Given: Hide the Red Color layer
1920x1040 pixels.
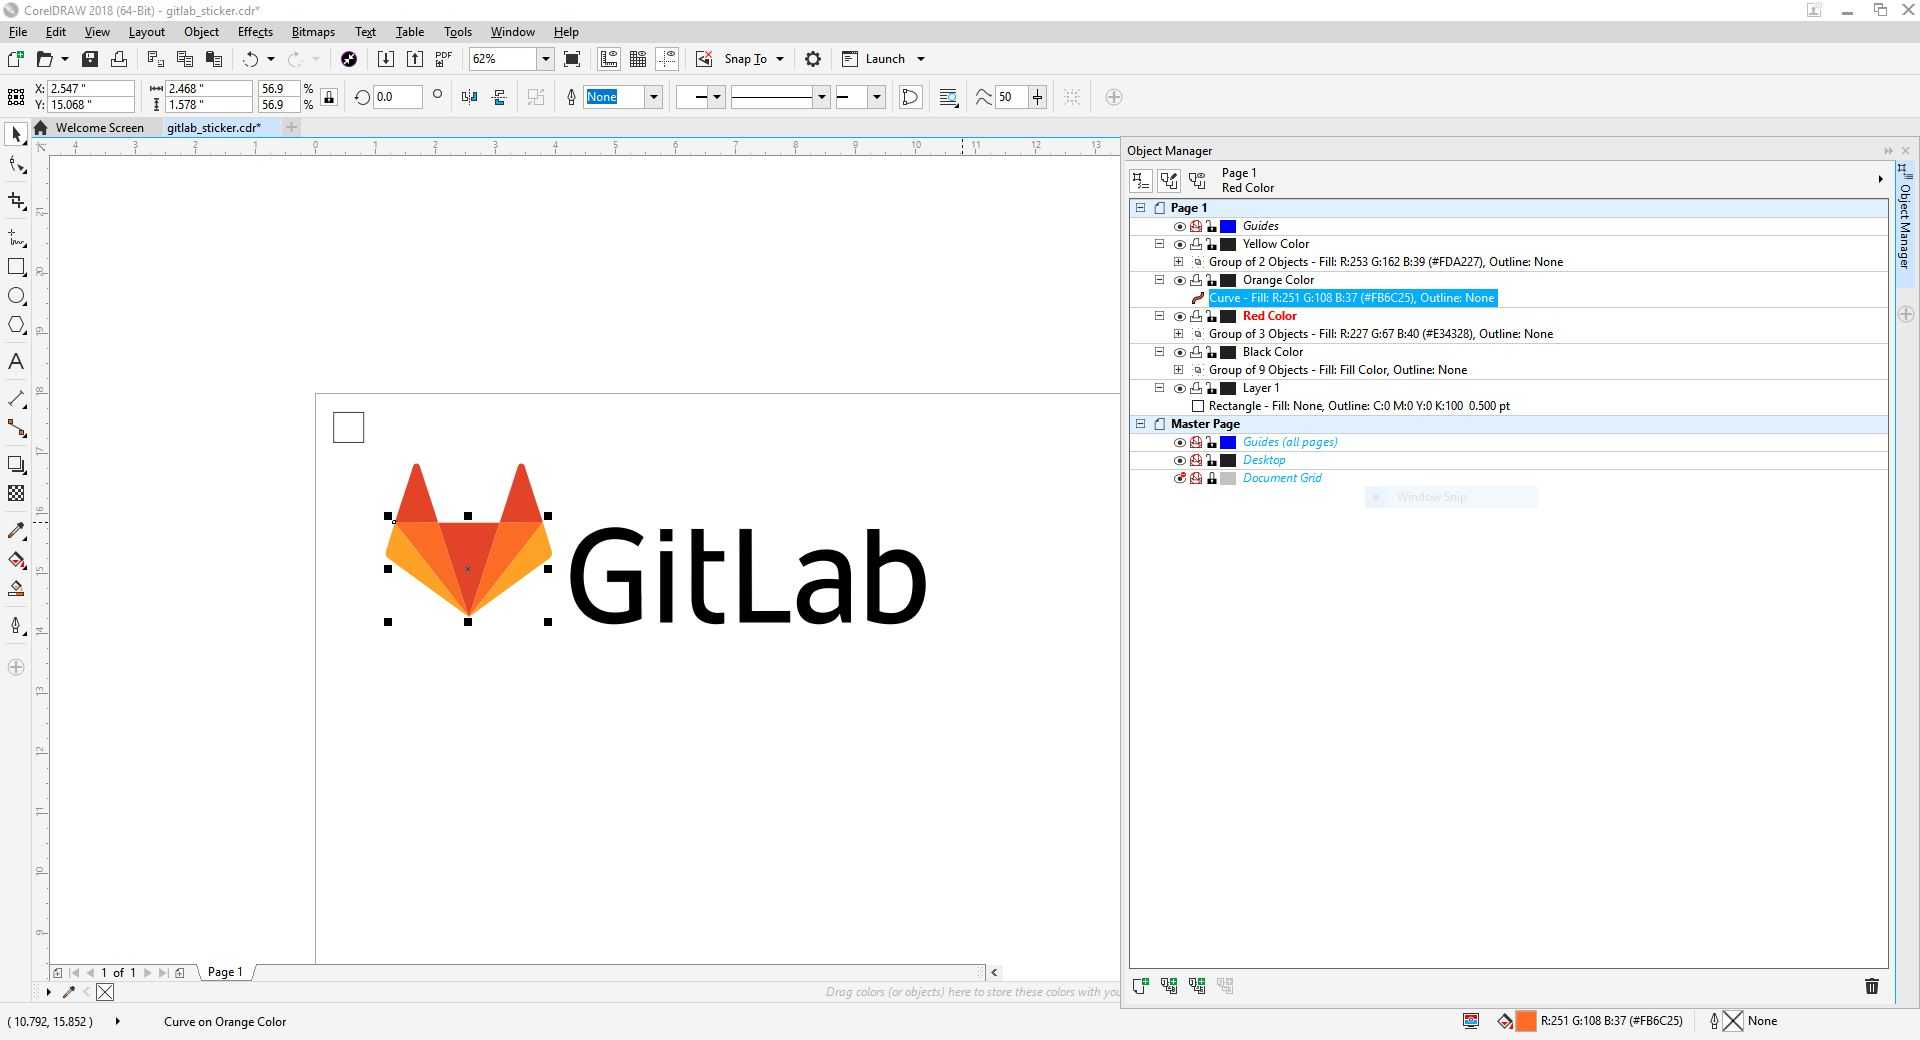Looking at the screenshot, I should [x=1180, y=316].
